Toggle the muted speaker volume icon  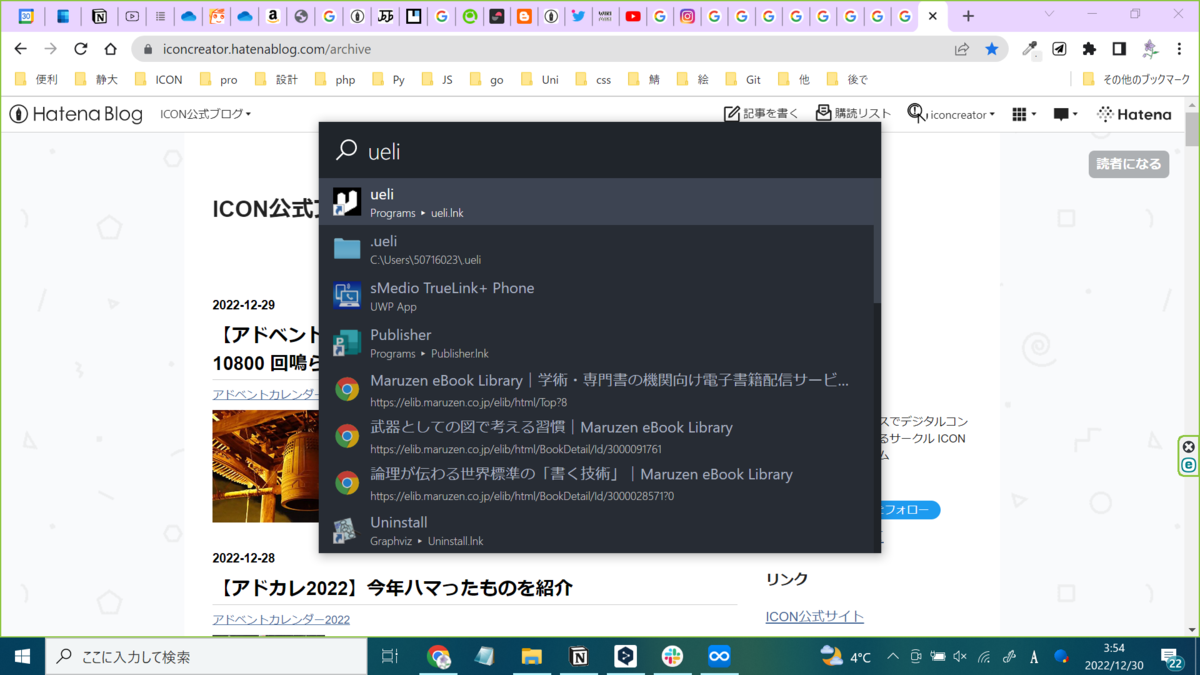(960, 657)
